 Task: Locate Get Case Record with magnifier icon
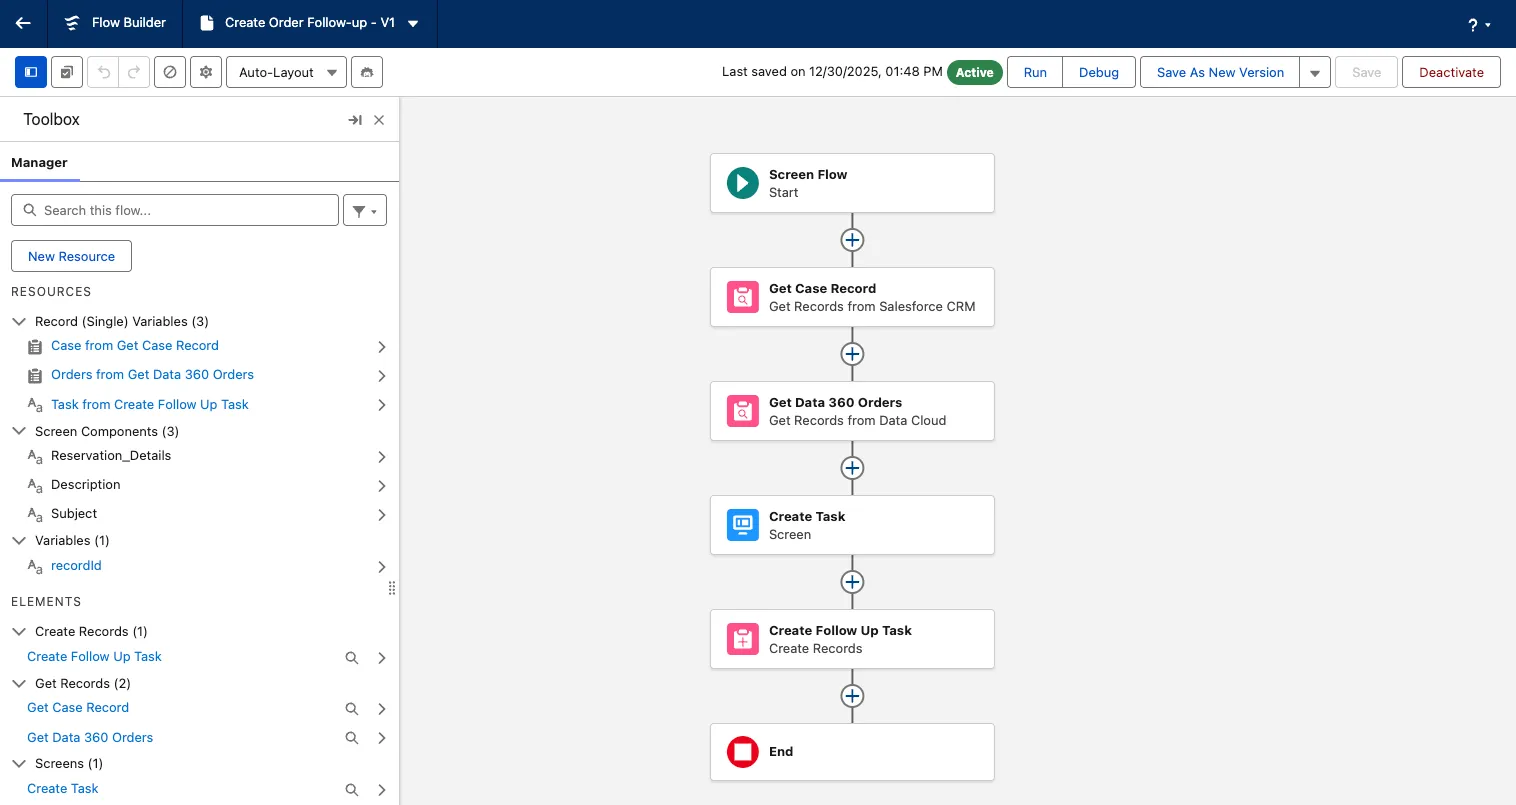click(352, 709)
